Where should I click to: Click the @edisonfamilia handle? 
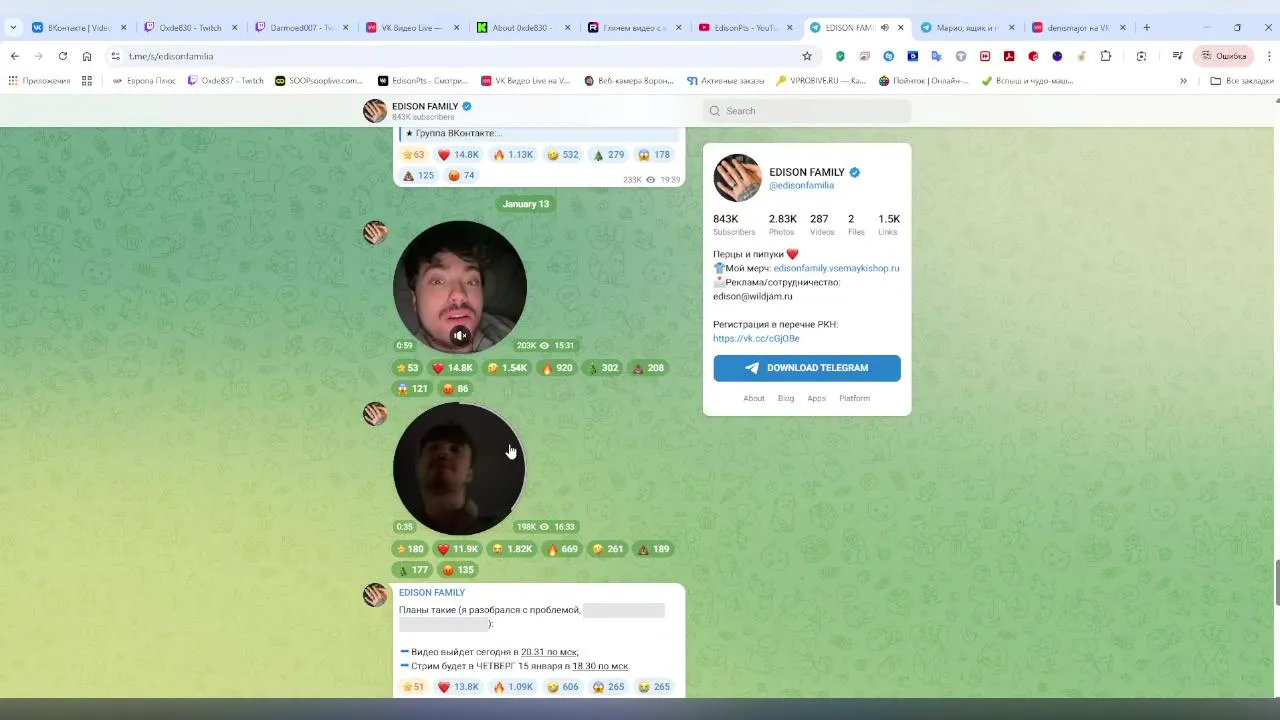pyautogui.click(x=801, y=185)
